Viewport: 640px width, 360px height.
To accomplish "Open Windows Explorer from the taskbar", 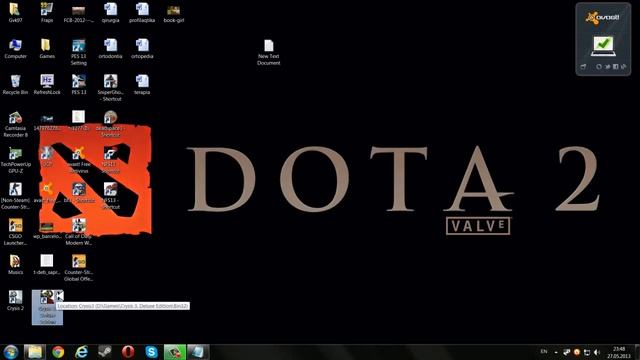I will click(35, 352).
